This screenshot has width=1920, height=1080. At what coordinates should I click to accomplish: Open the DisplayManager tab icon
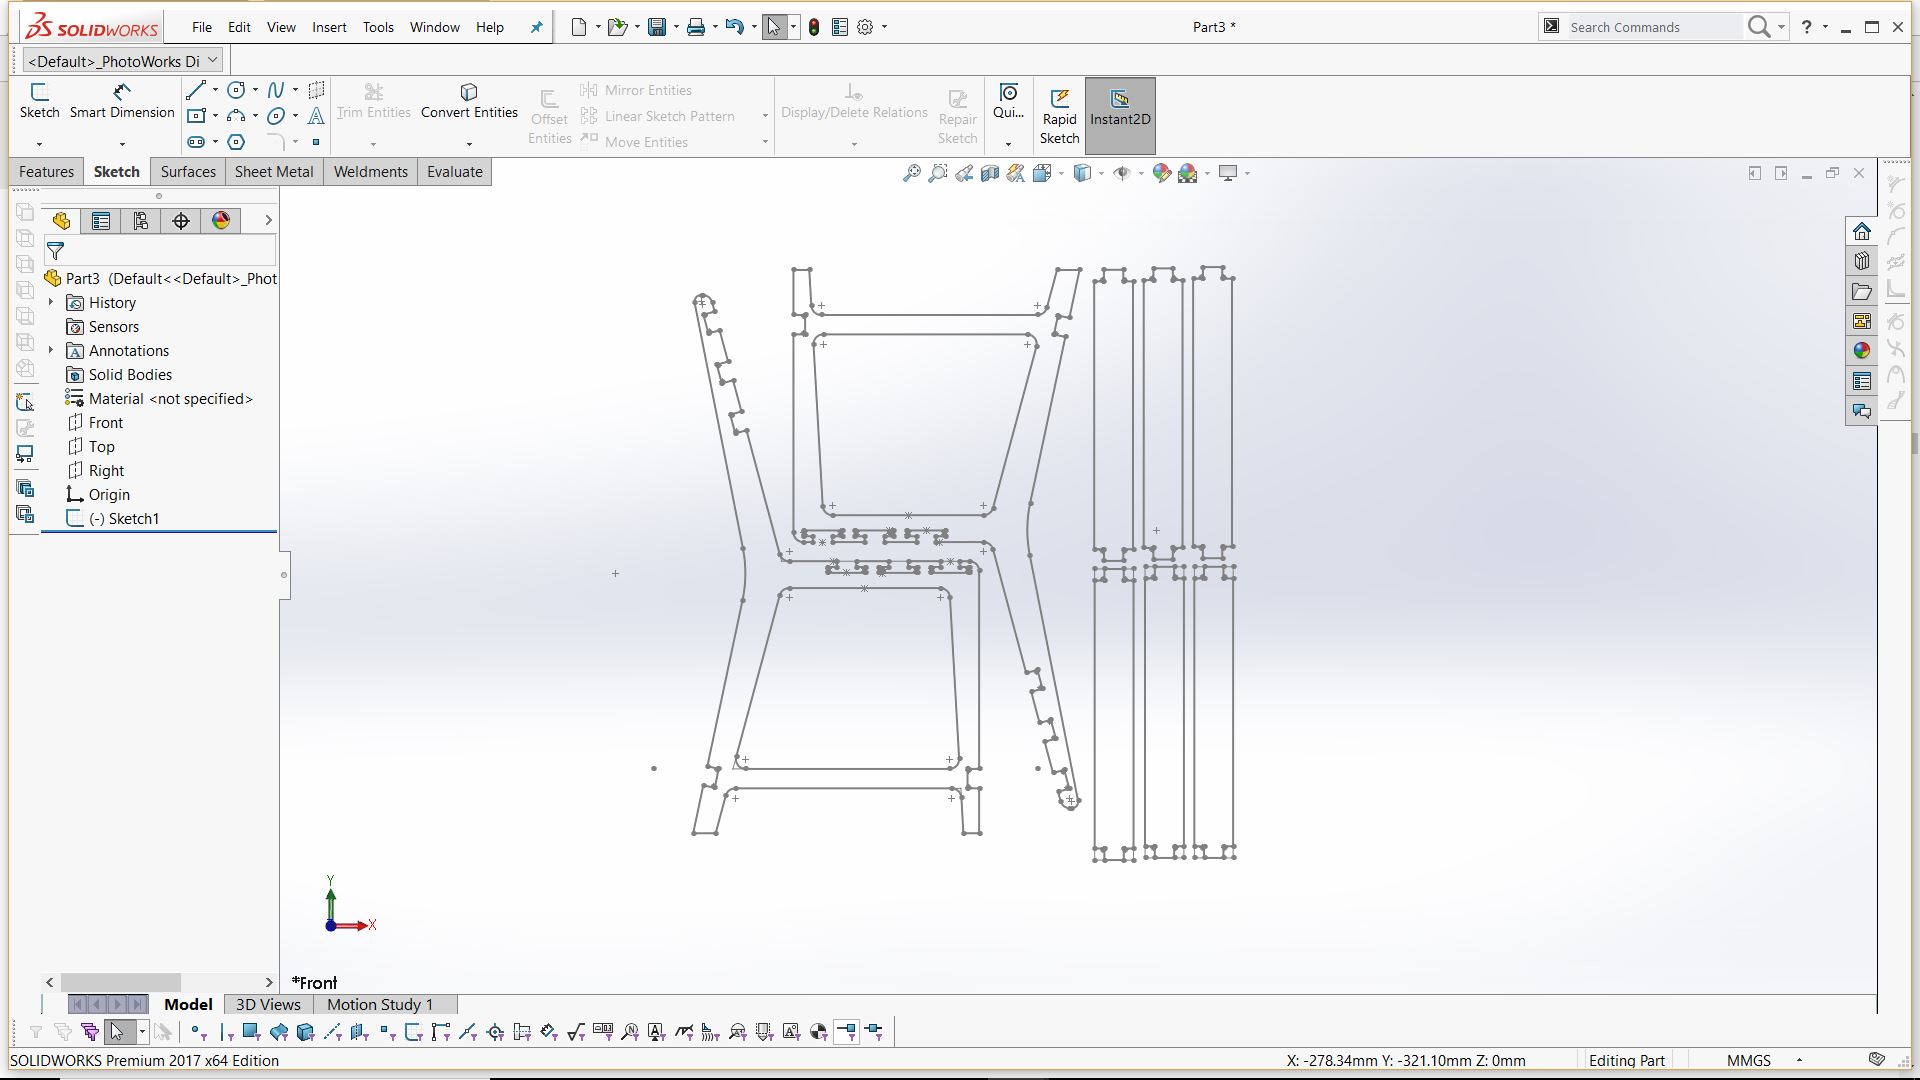[x=221, y=221]
